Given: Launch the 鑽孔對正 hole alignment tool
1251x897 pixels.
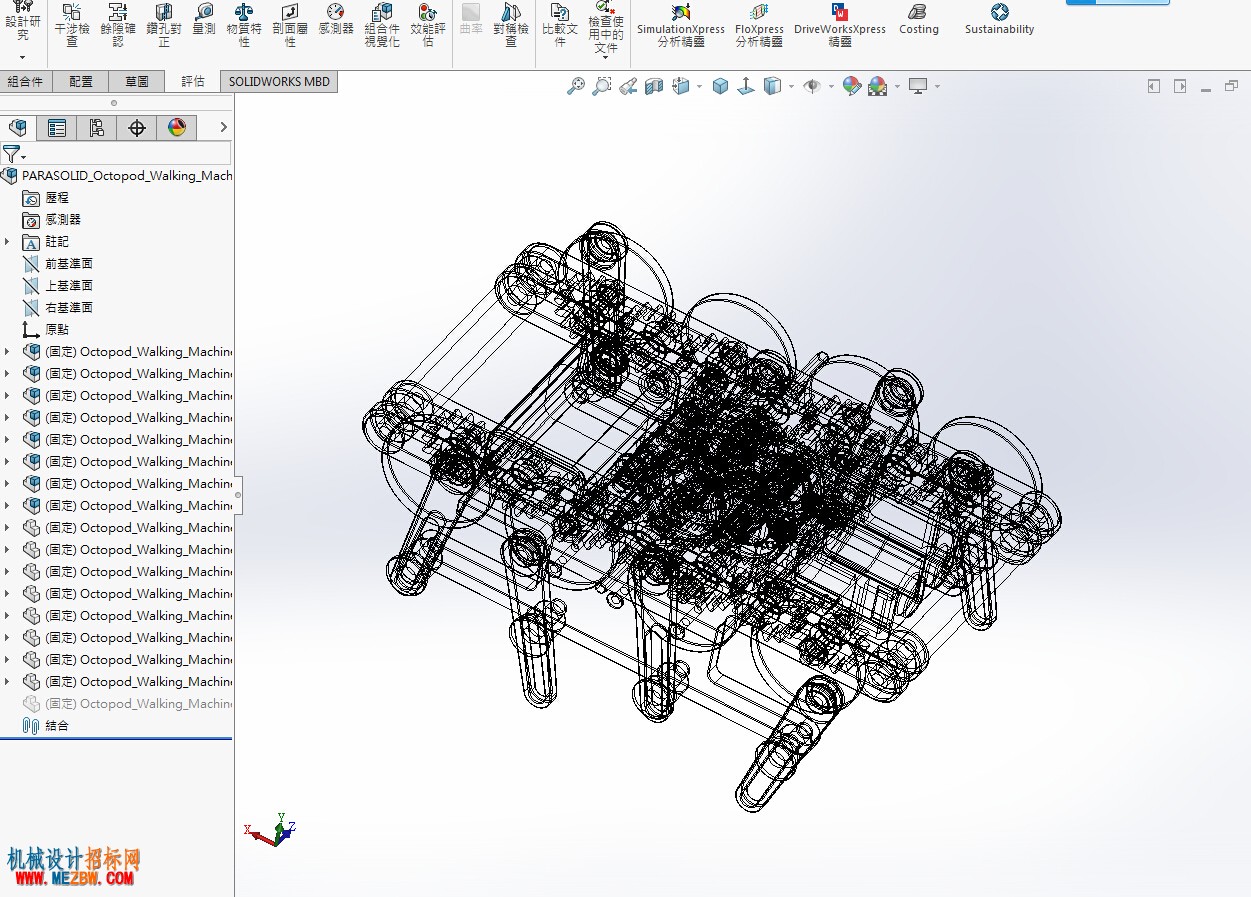Looking at the screenshot, I should [164, 25].
